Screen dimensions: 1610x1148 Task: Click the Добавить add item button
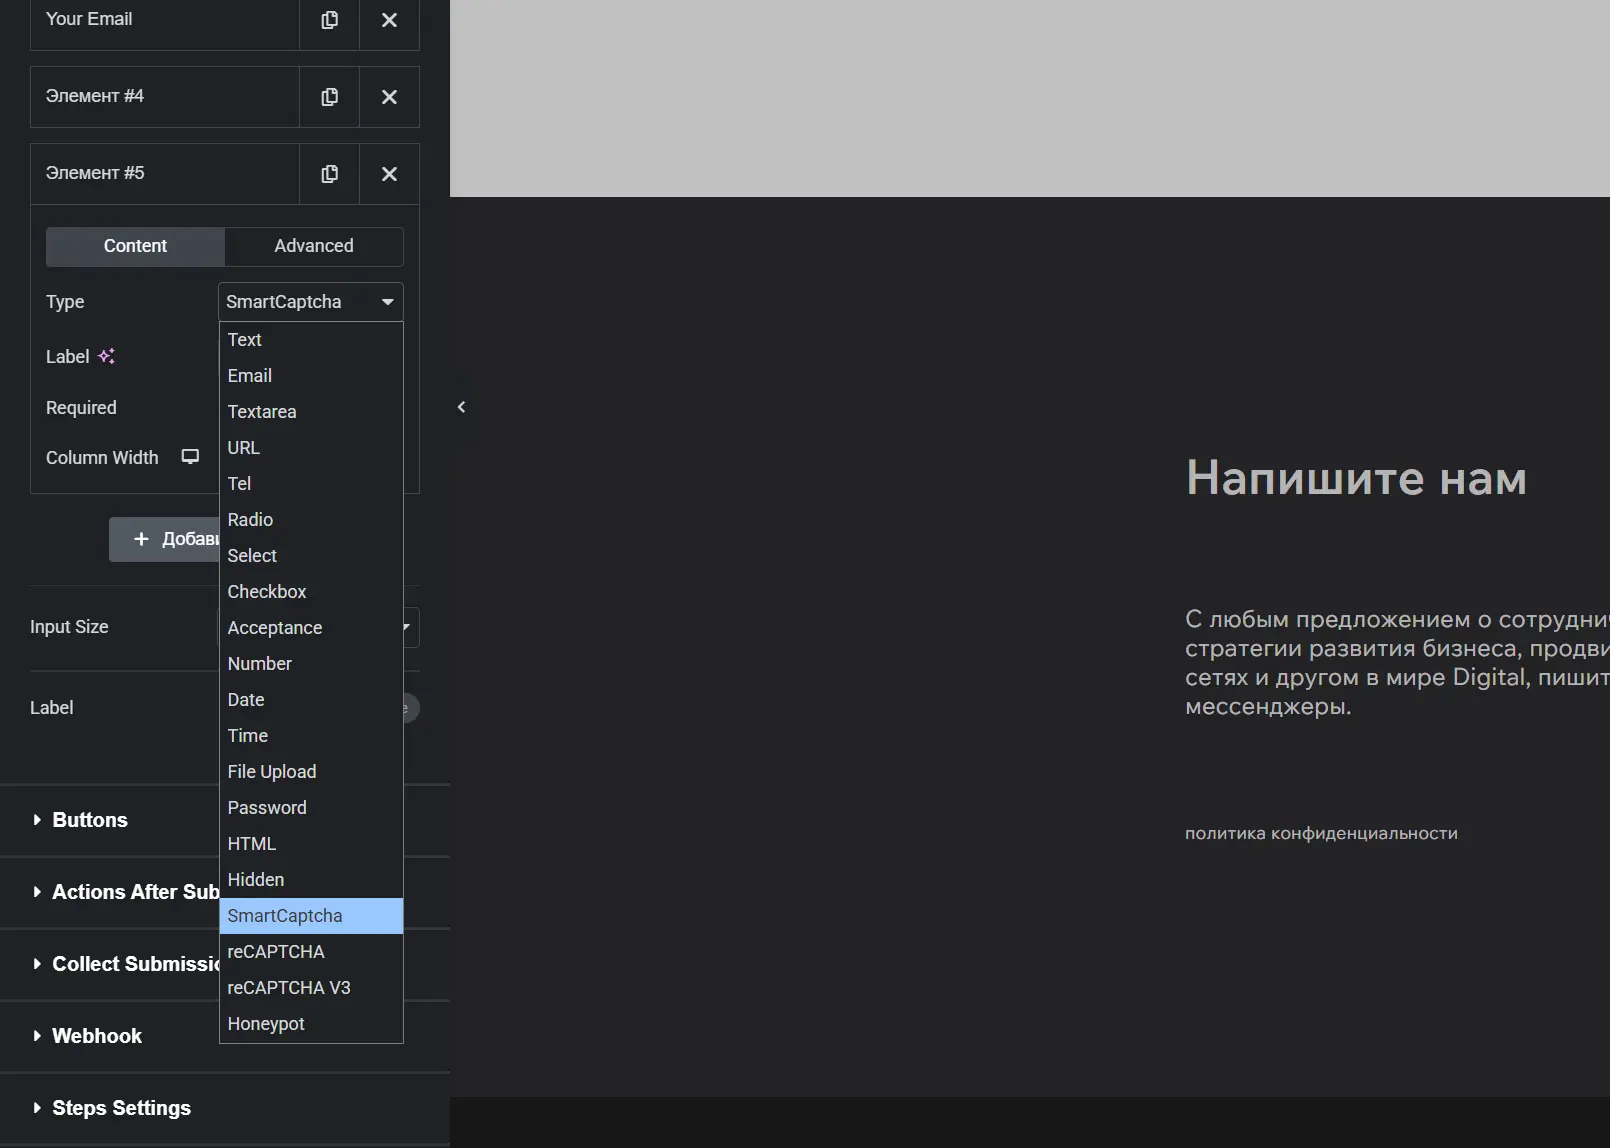click(165, 539)
